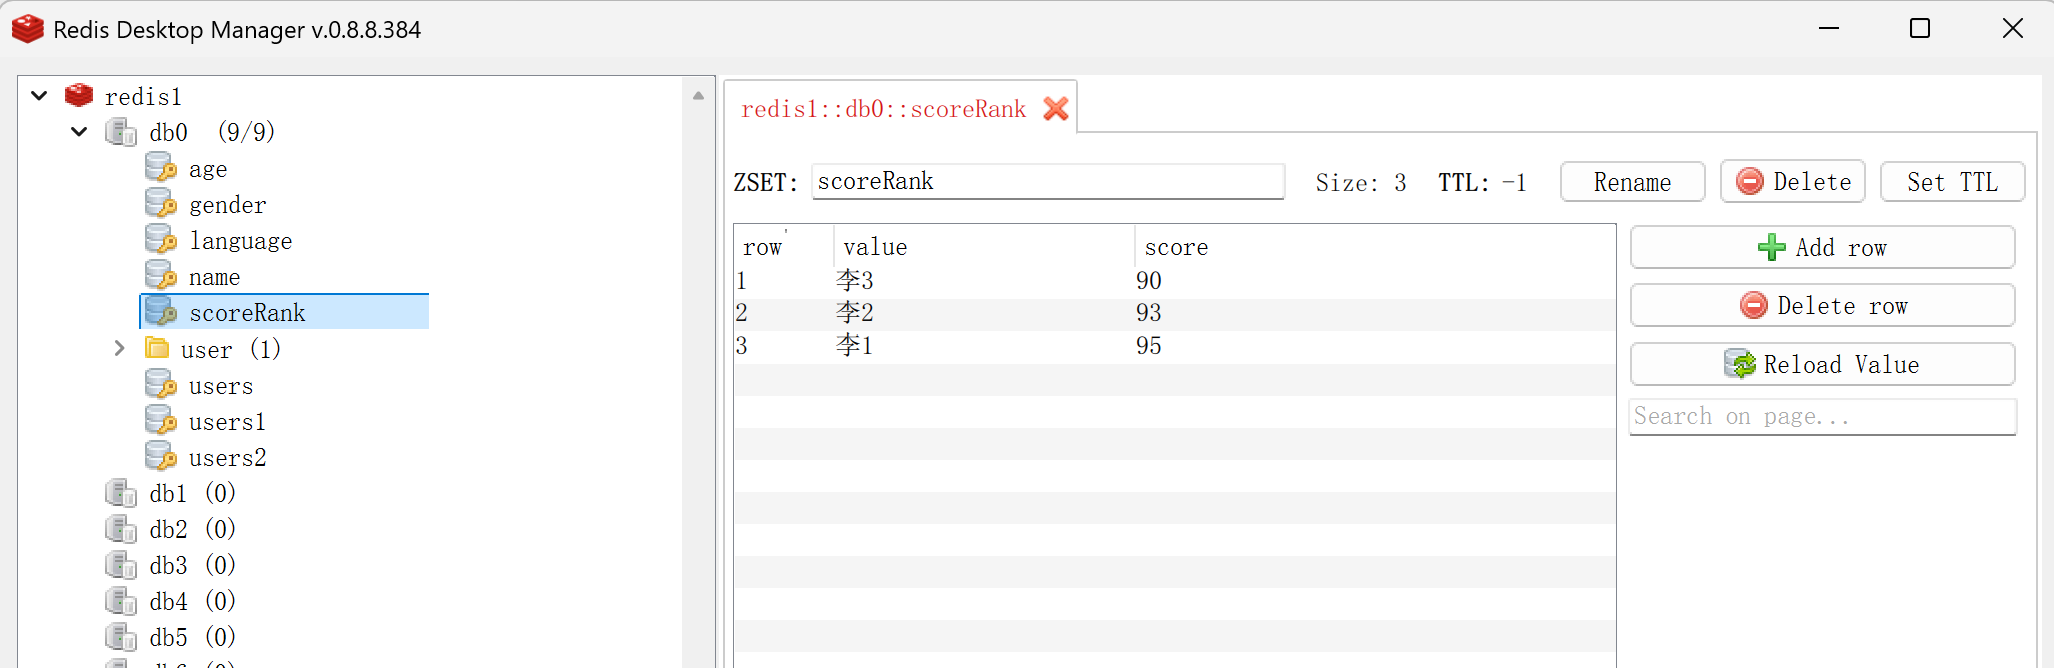Select the db3 (0) database
The width and height of the screenshot is (2054, 668).
point(192,565)
